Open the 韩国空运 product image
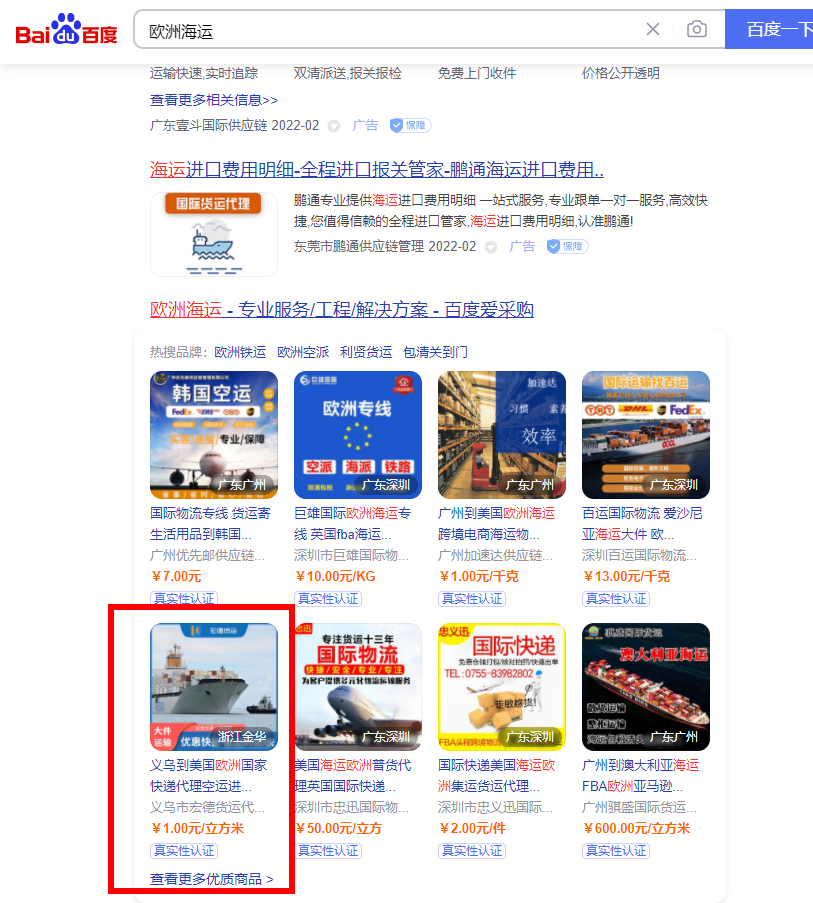 coord(214,435)
